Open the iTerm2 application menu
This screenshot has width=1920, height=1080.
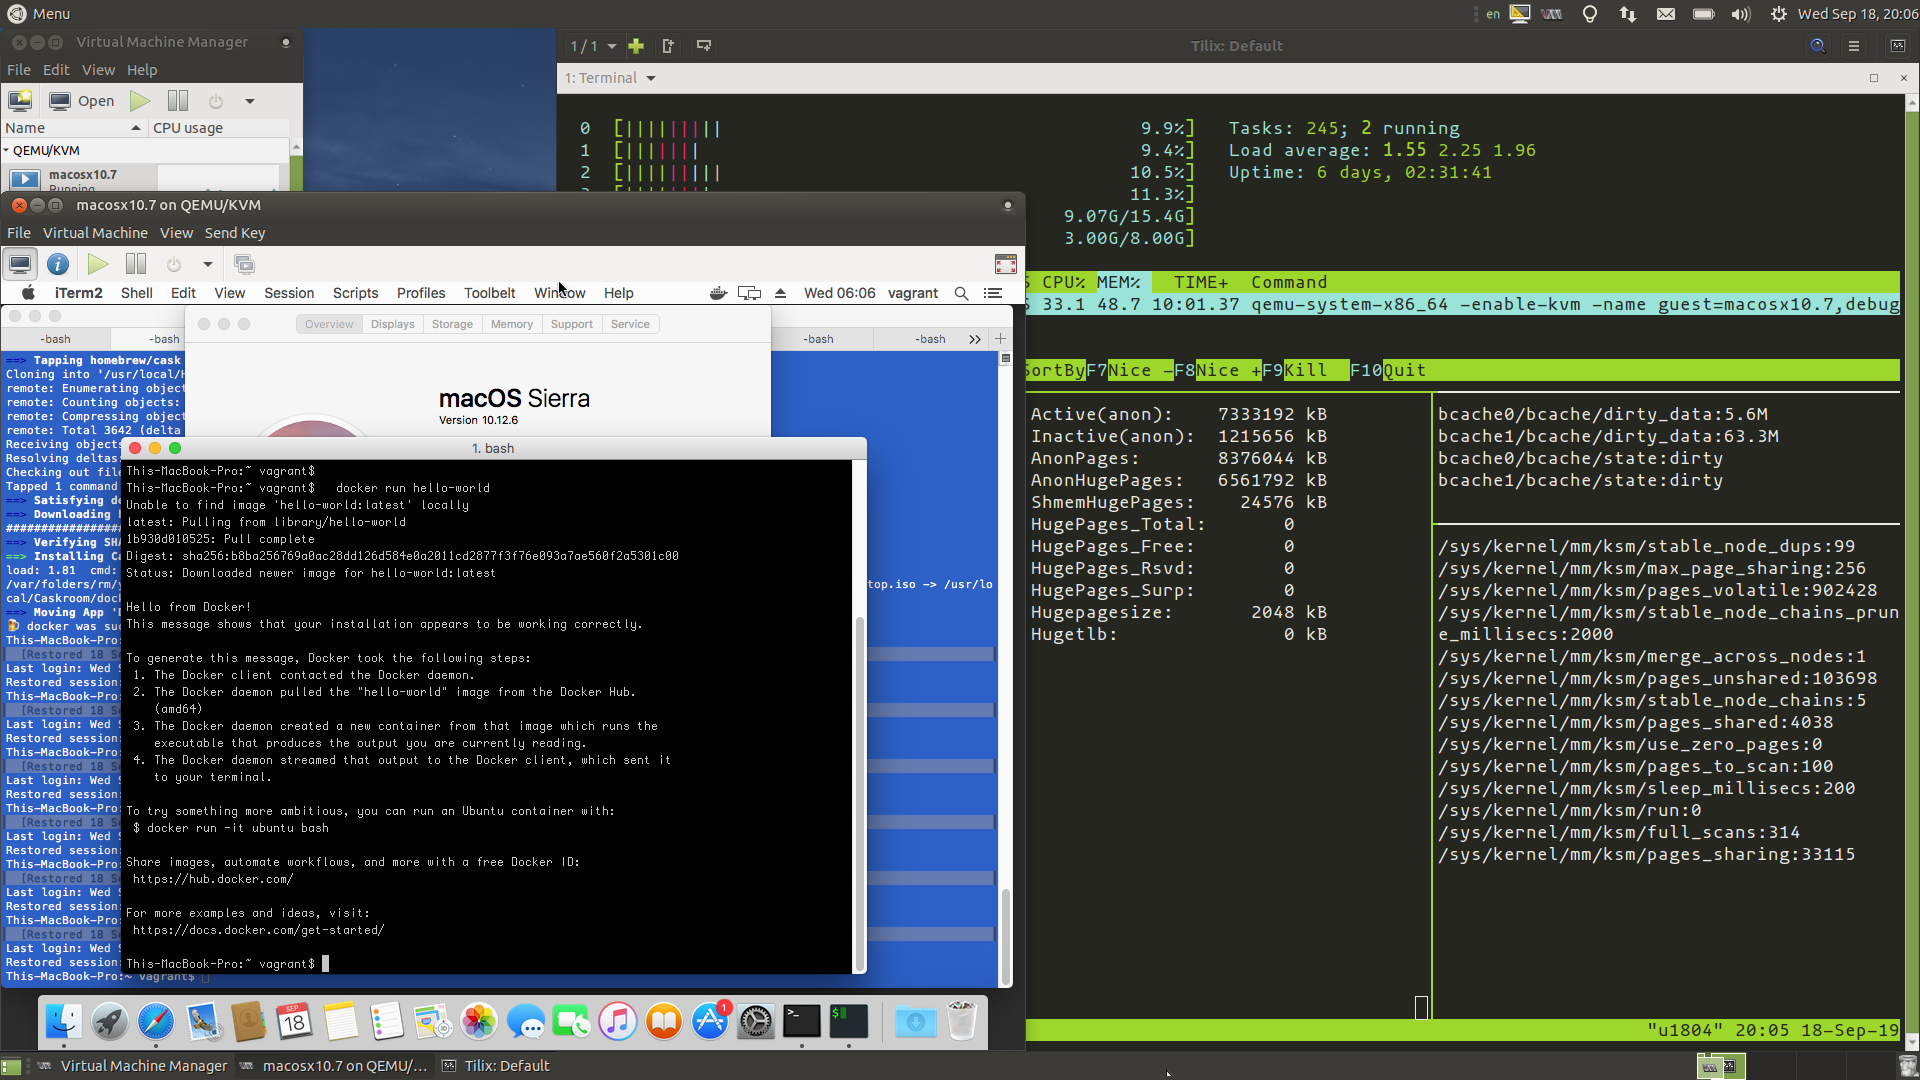[x=78, y=293]
